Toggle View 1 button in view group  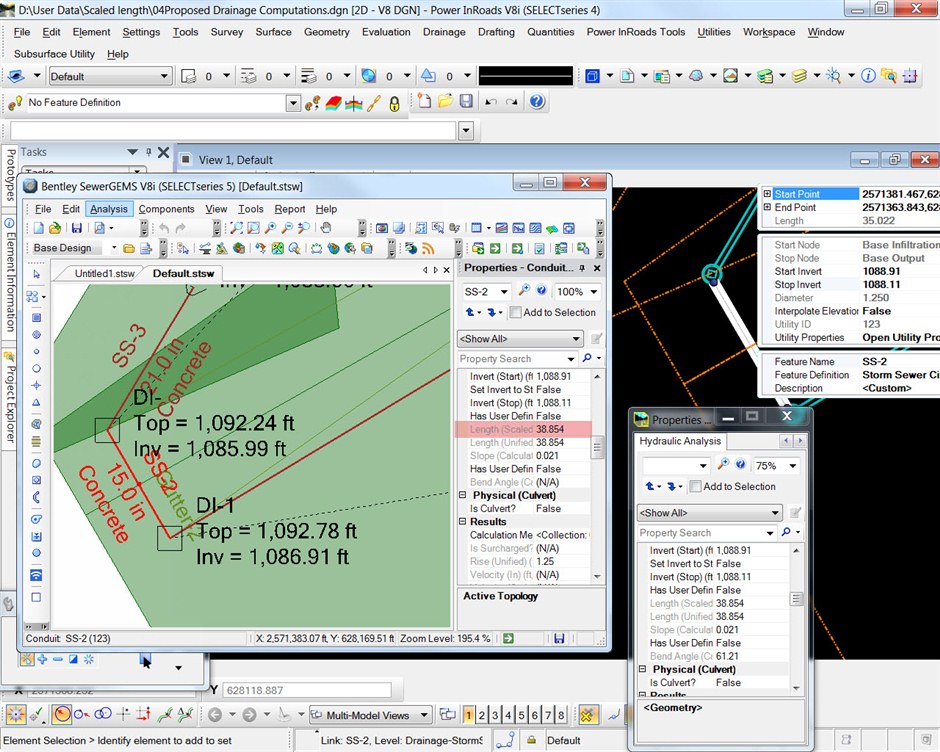[469, 715]
